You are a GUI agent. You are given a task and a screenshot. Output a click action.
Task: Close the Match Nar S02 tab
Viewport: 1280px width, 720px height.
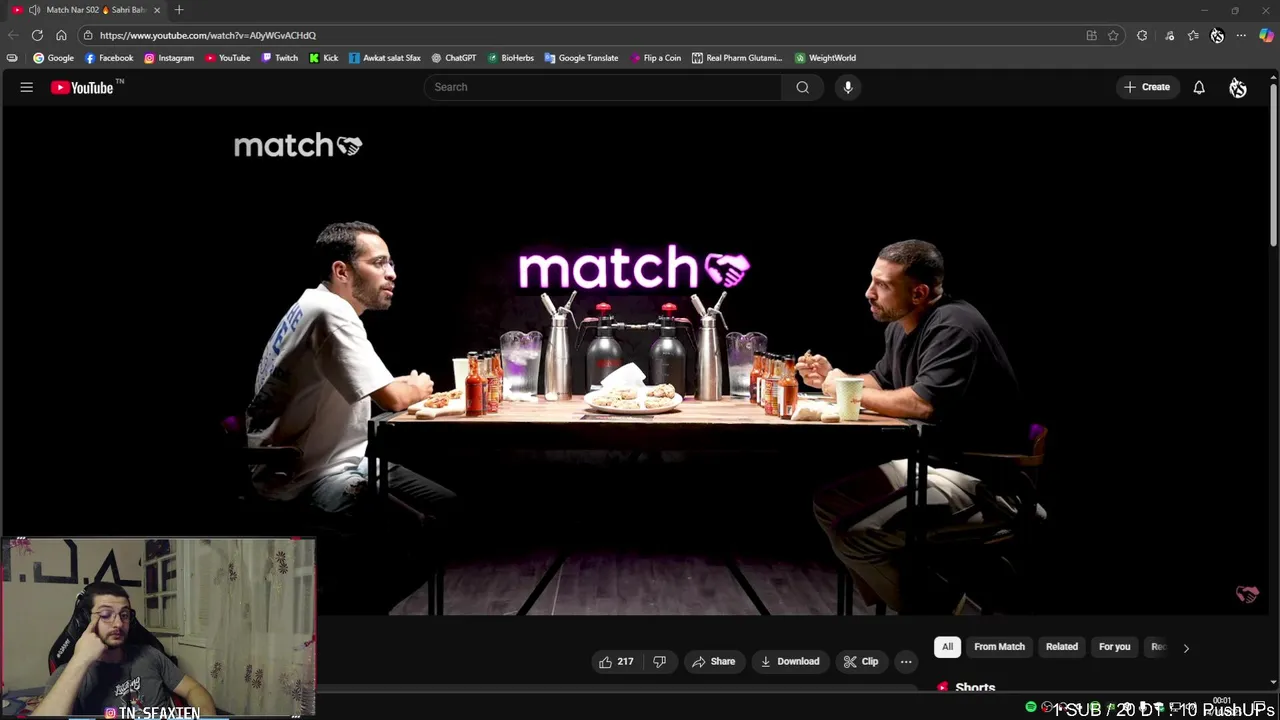[157, 10]
